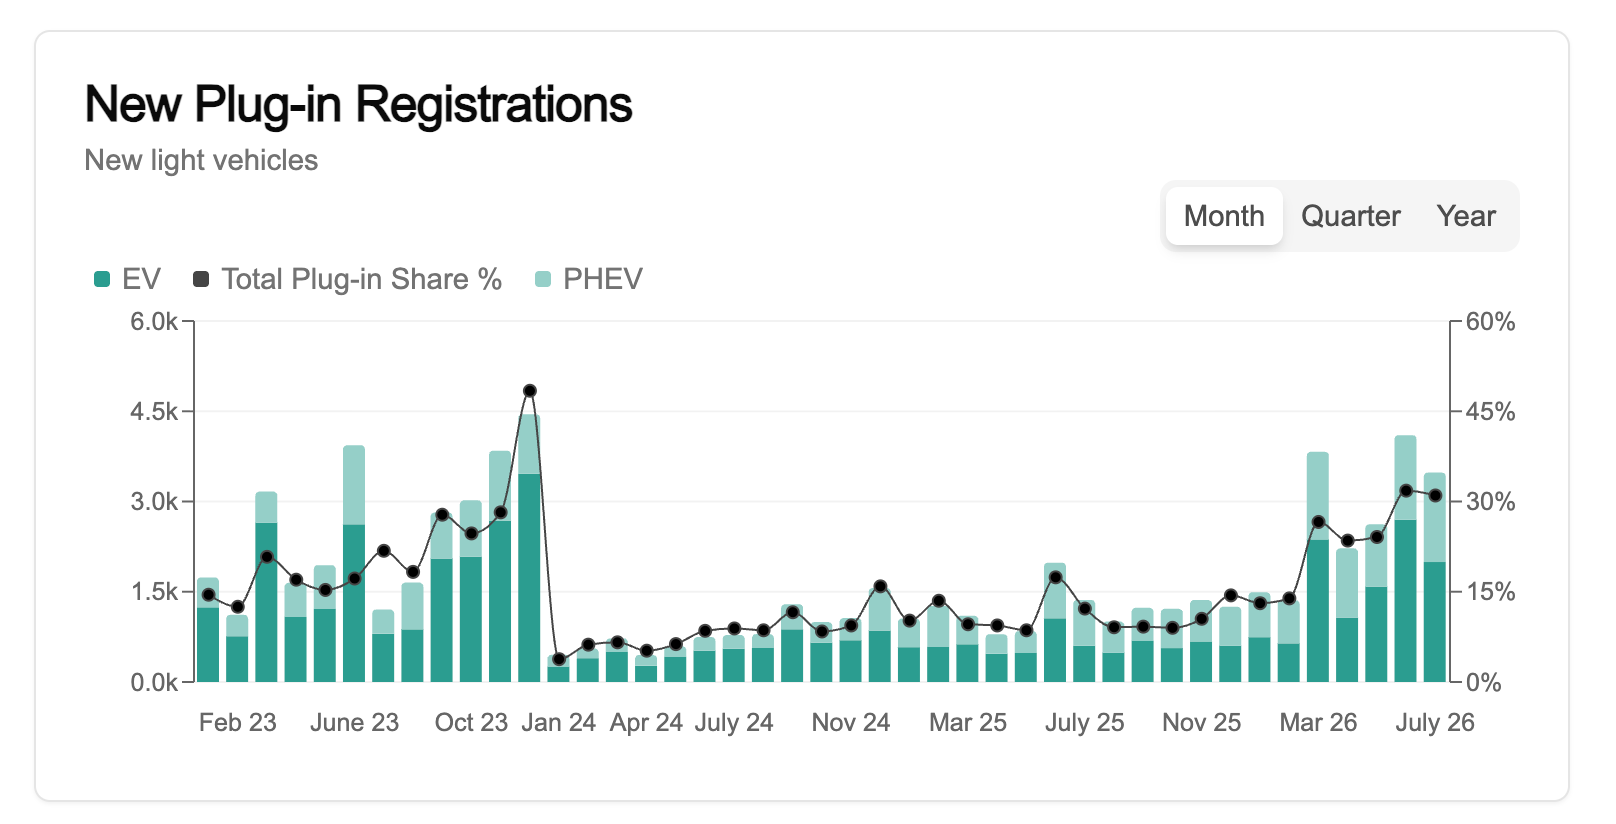Switch to the Year view tab

[1466, 216]
